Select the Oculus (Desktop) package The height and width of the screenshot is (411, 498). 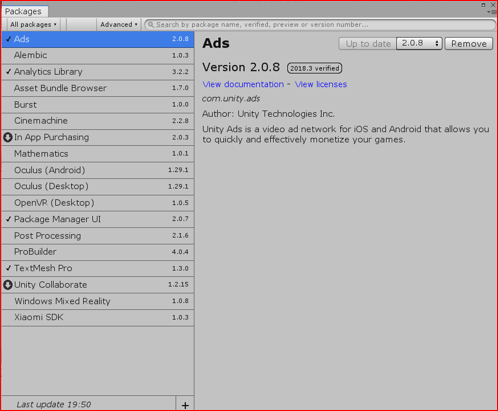98,186
